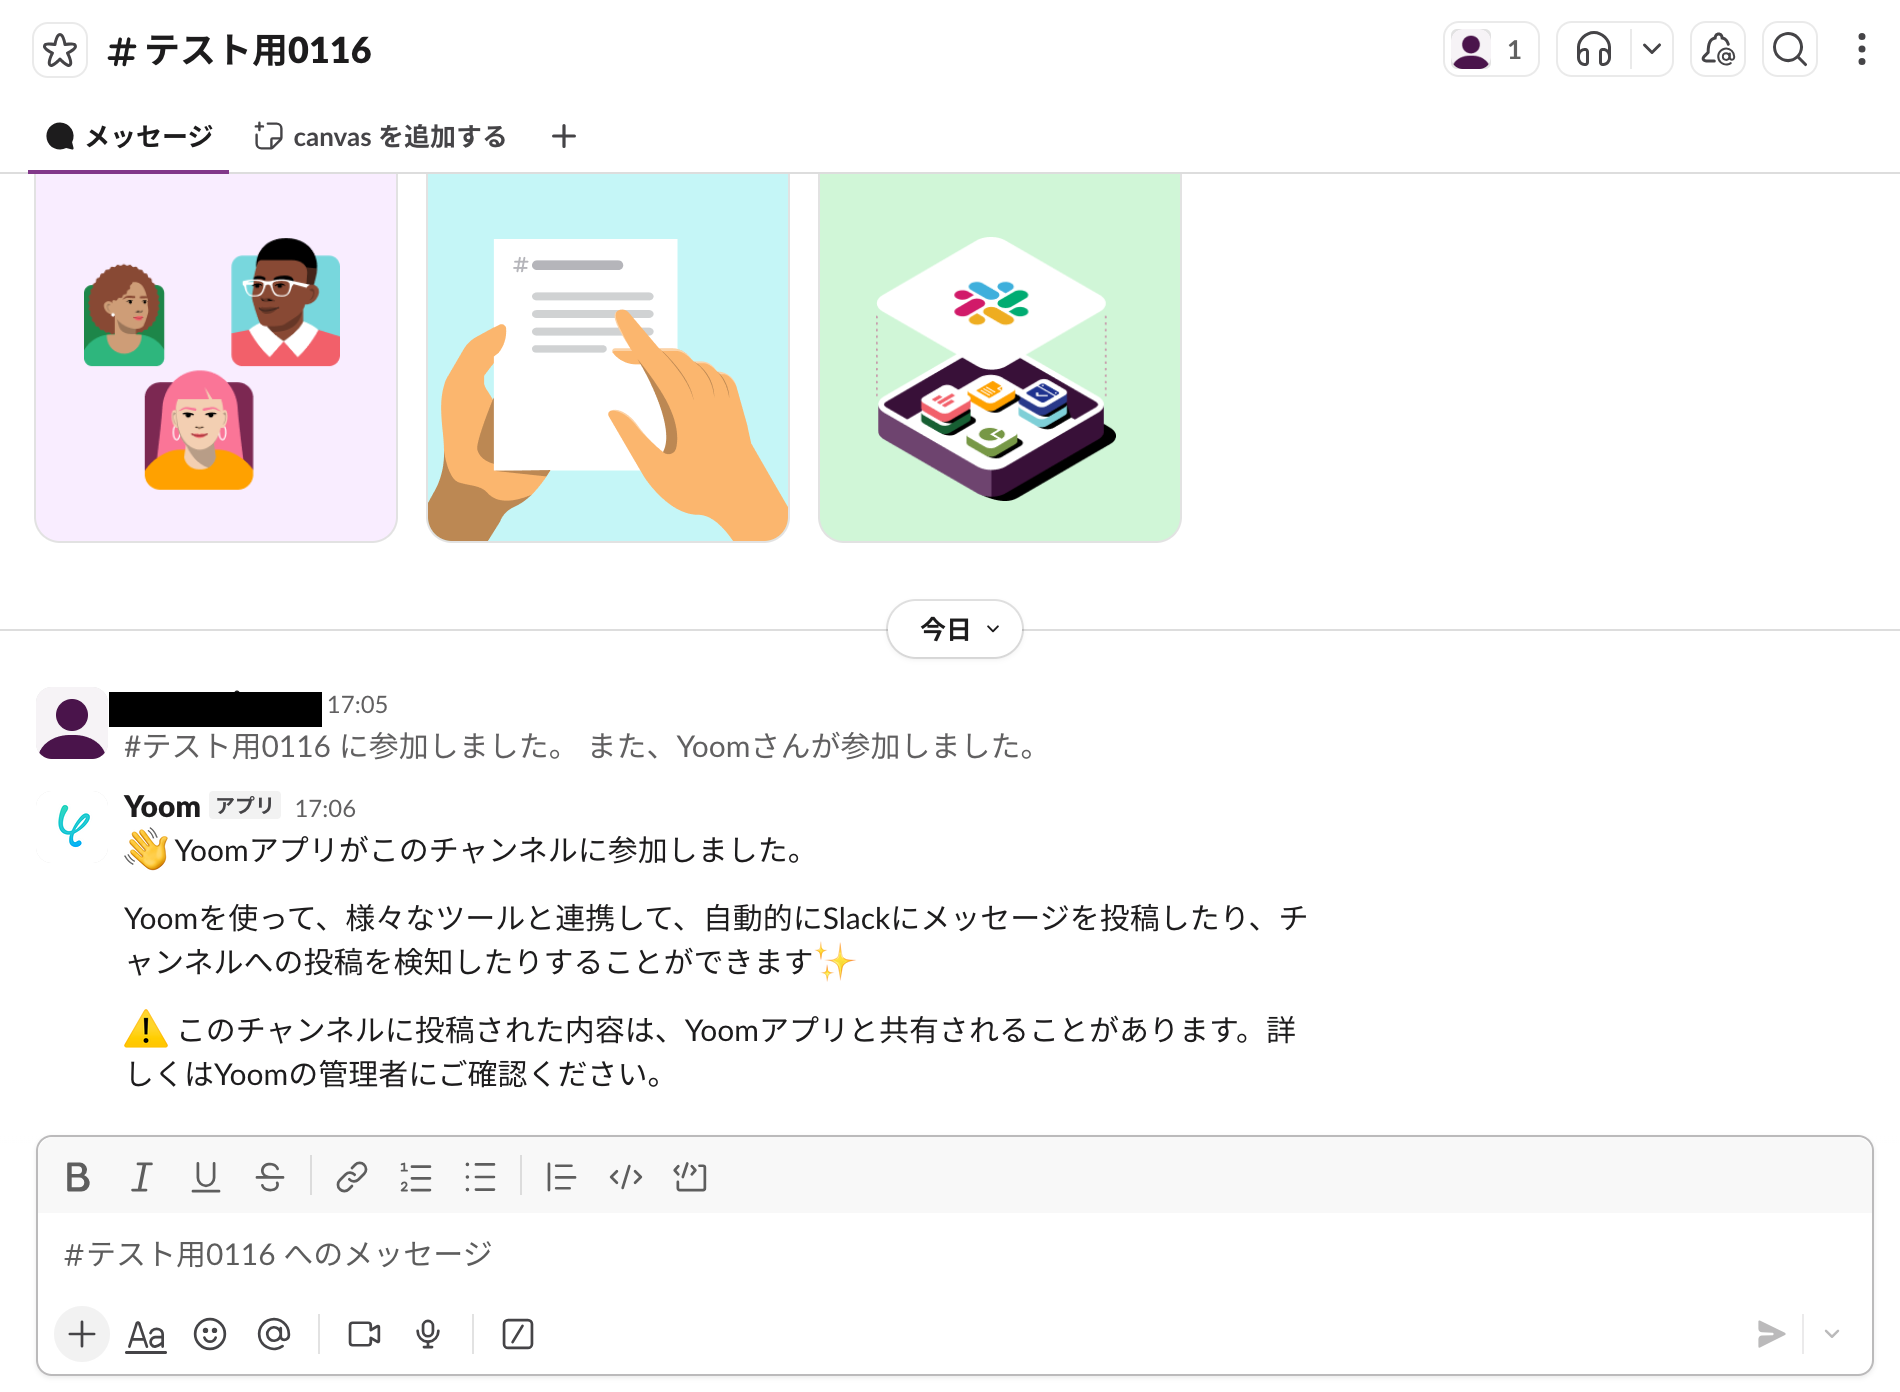Switch to the メッセージ tab
Viewport: 1900px width, 1392px height.
click(x=129, y=136)
